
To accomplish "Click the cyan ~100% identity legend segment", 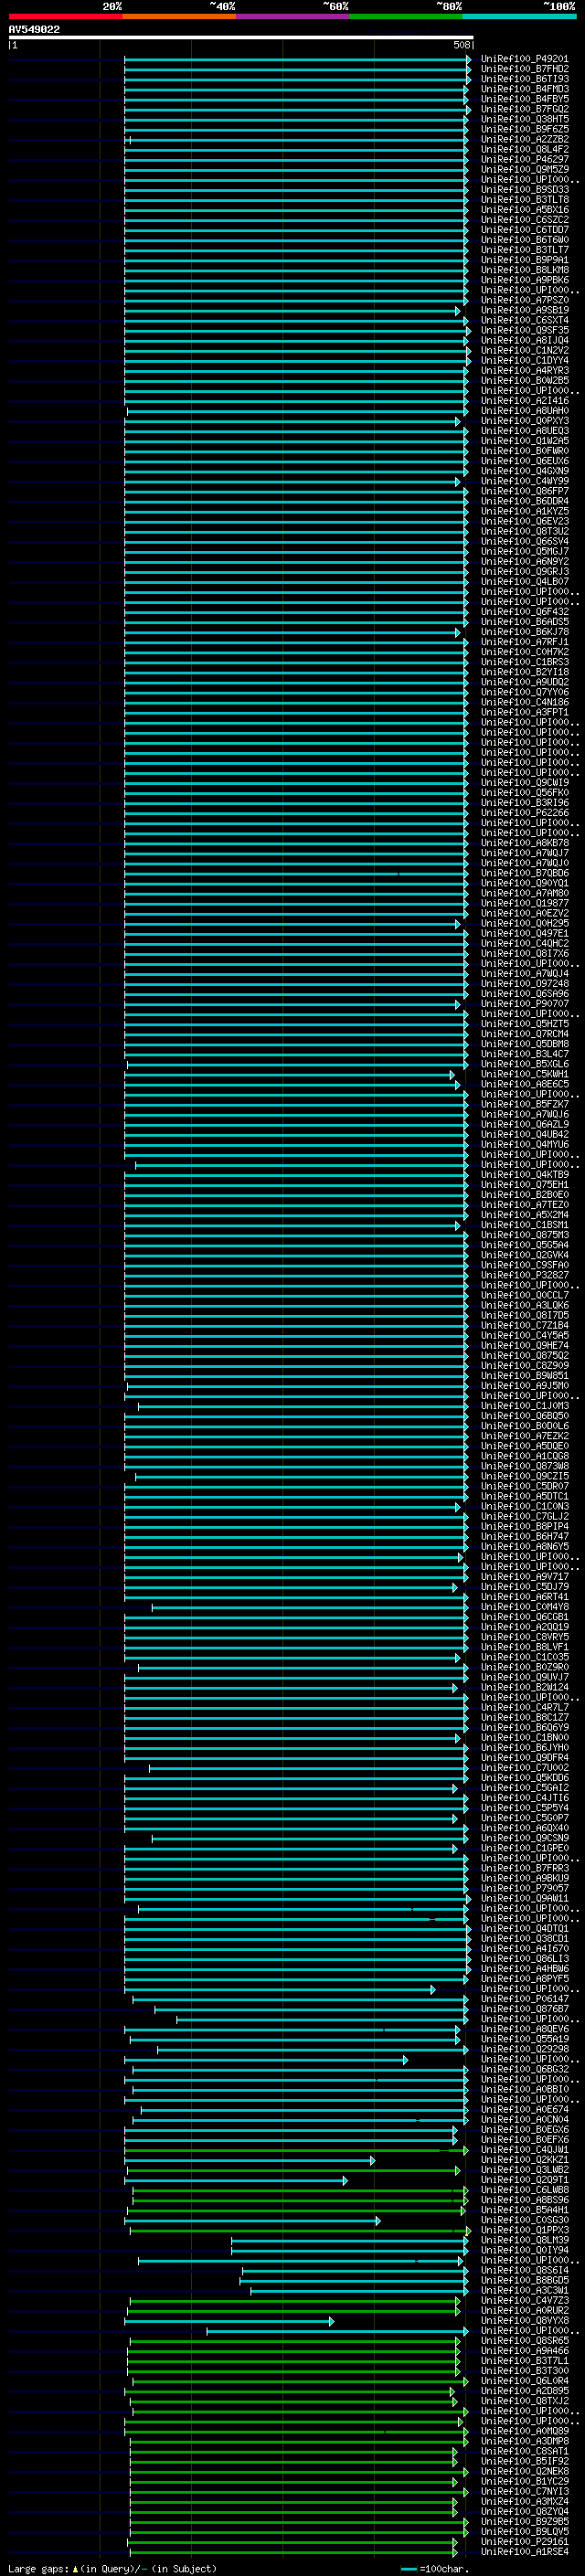I will pos(519,16).
